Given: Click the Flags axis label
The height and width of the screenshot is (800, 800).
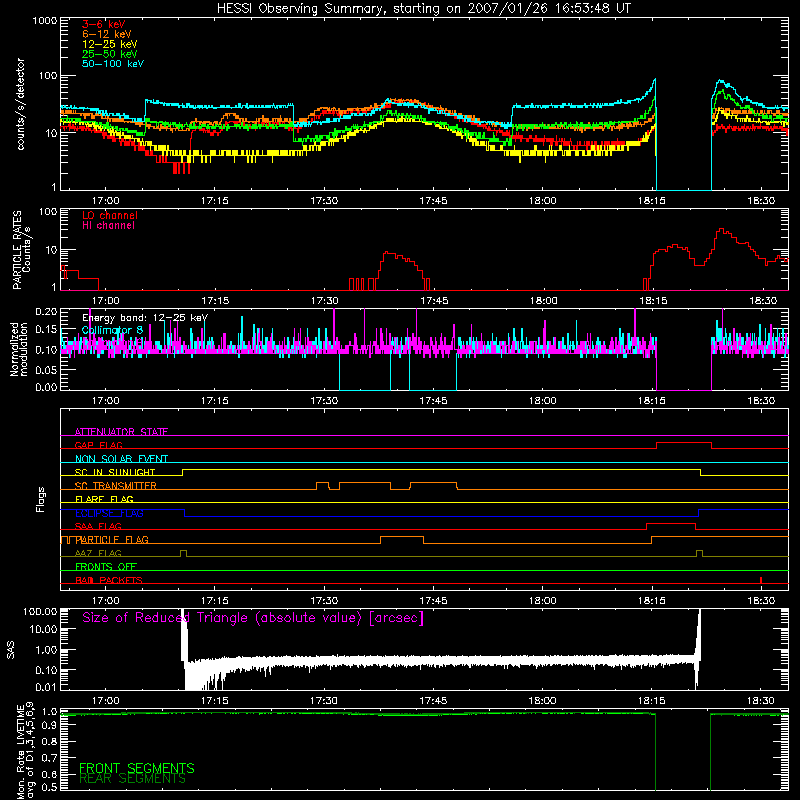Looking at the screenshot, I should point(40,499).
